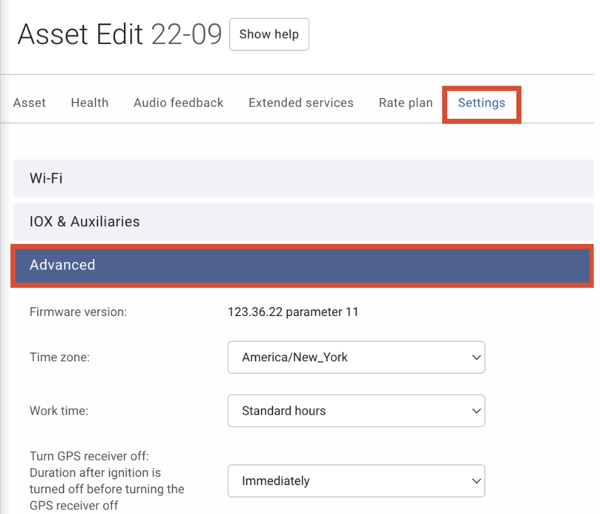600x514 pixels.
Task: Click the Standard hours chevron arrow
Action: [x=476, y=411]
